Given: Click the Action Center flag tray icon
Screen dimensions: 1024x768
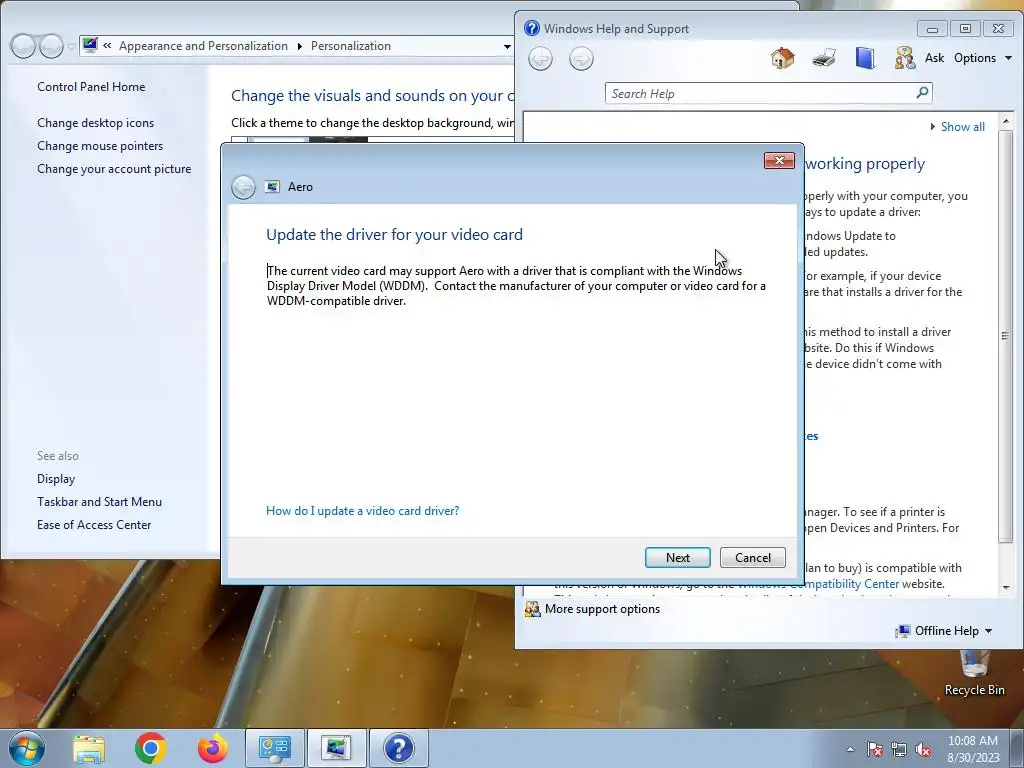Looking at the screenshot, I should pyautogui.click(x=875, y=749).
